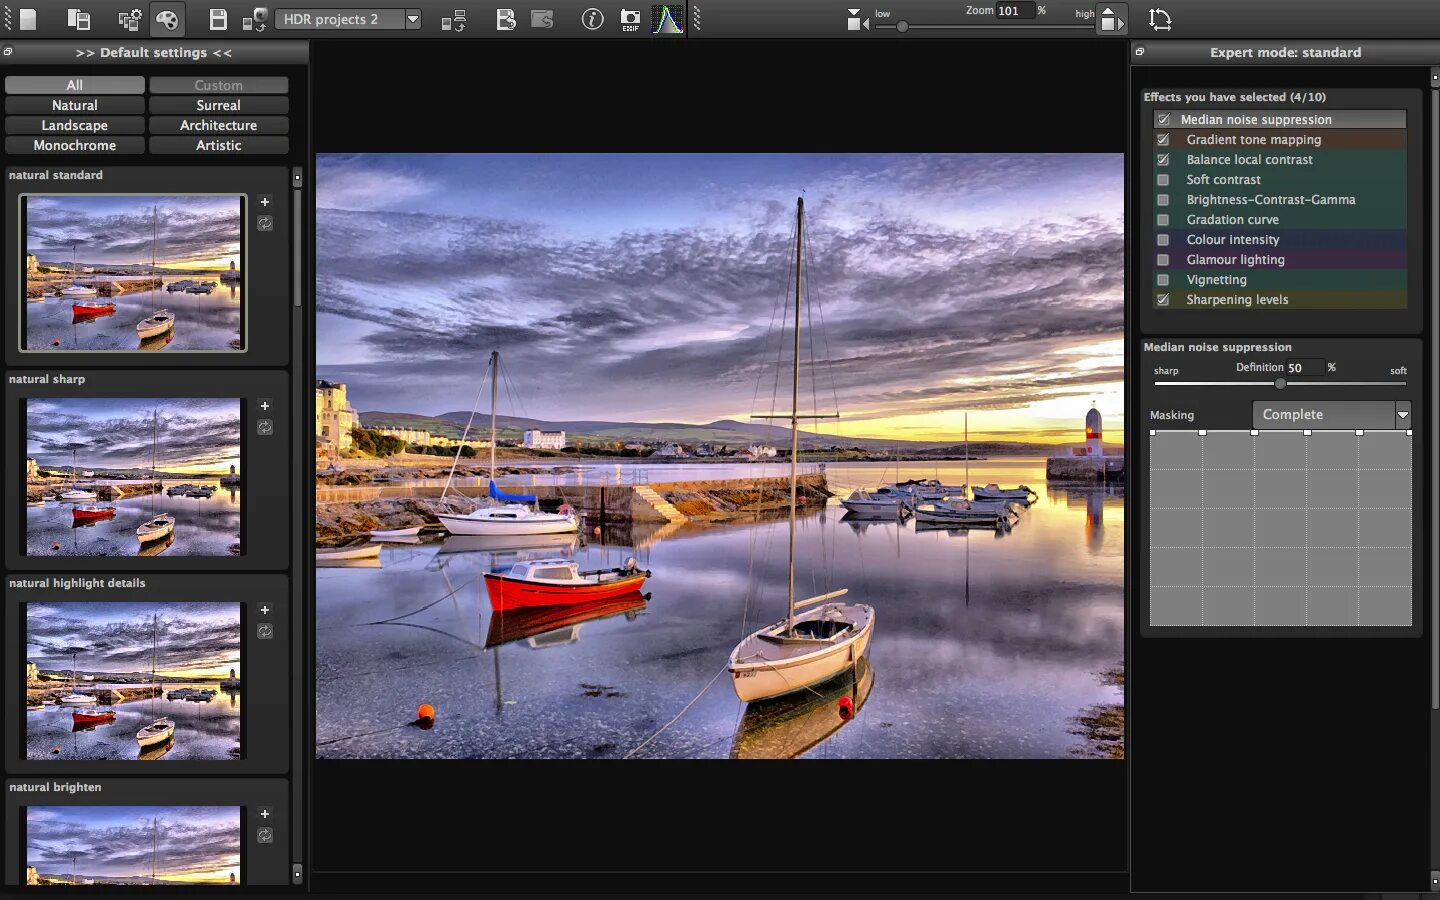Uncheck Median noise suppression effect
The width and height of the screenshot is (1440, 900).
(x=1163, y=119)
